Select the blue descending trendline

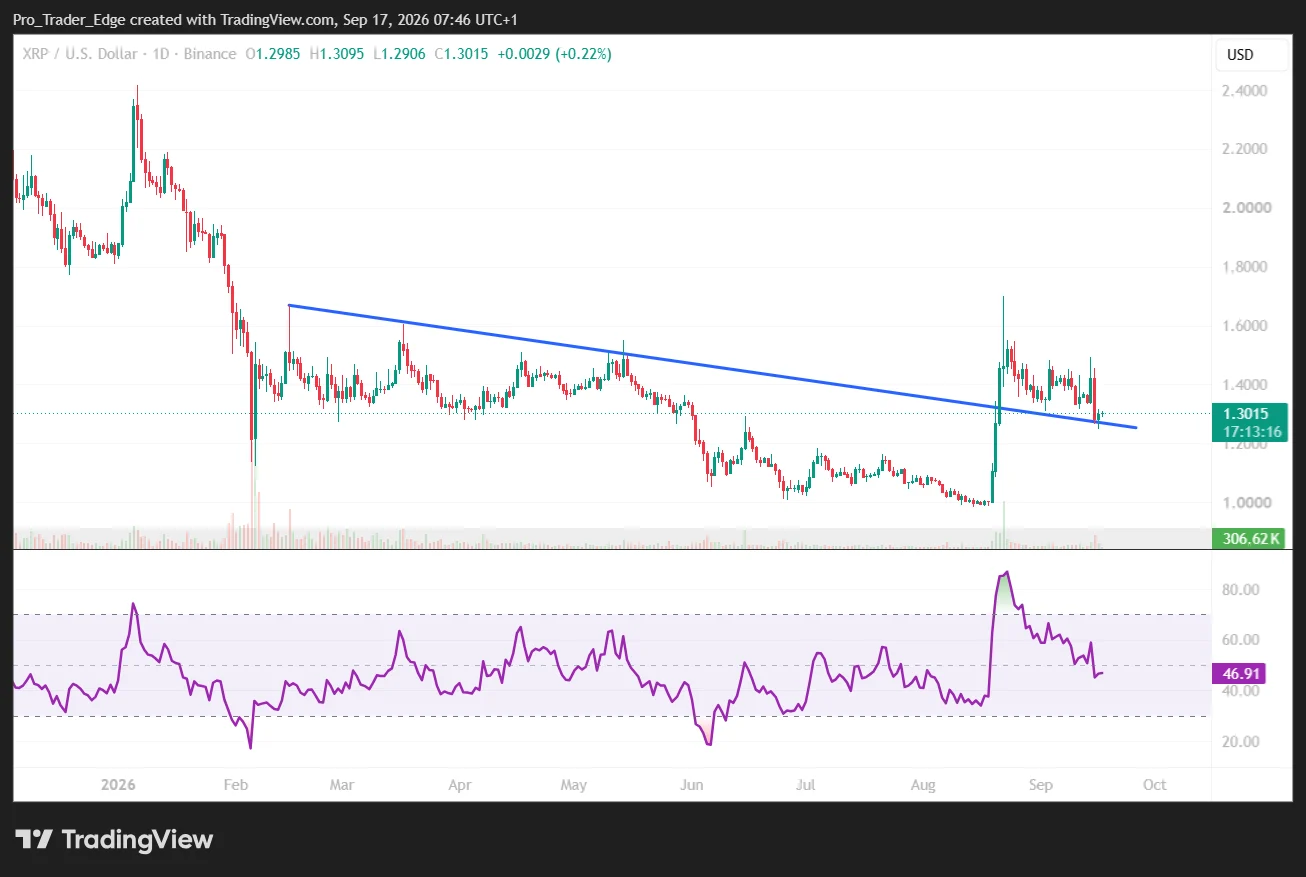tap(712, 366)
